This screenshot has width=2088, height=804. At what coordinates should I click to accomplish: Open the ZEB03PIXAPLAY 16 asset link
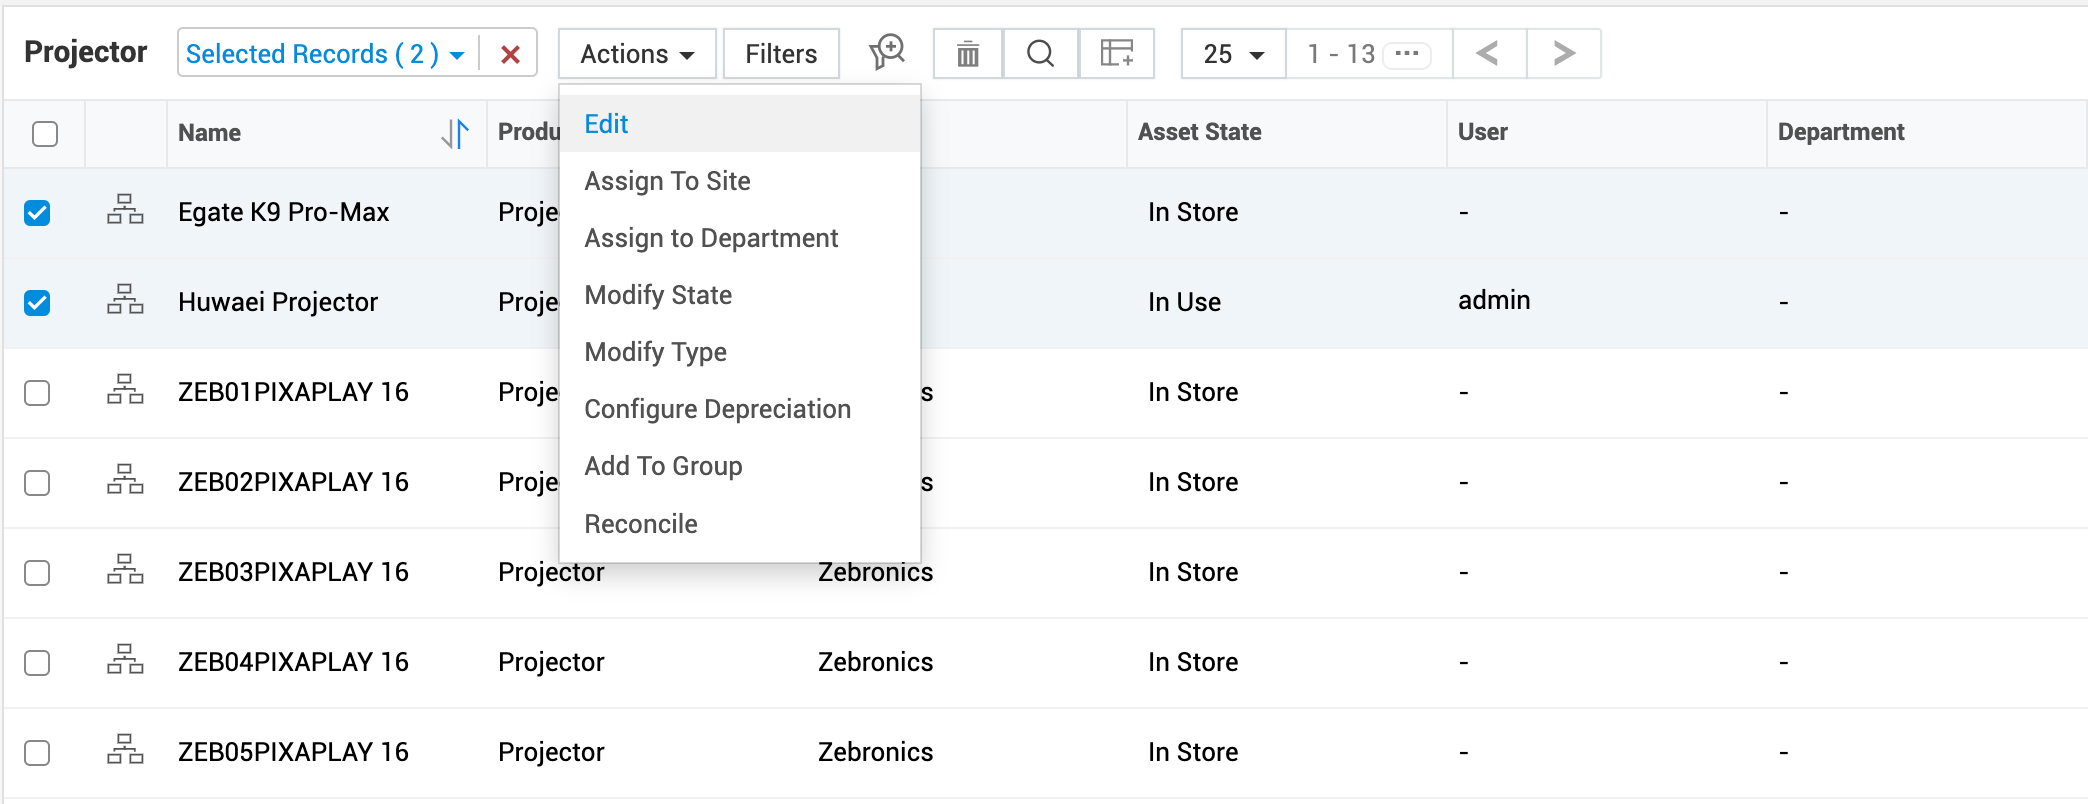tap(293, 572)
